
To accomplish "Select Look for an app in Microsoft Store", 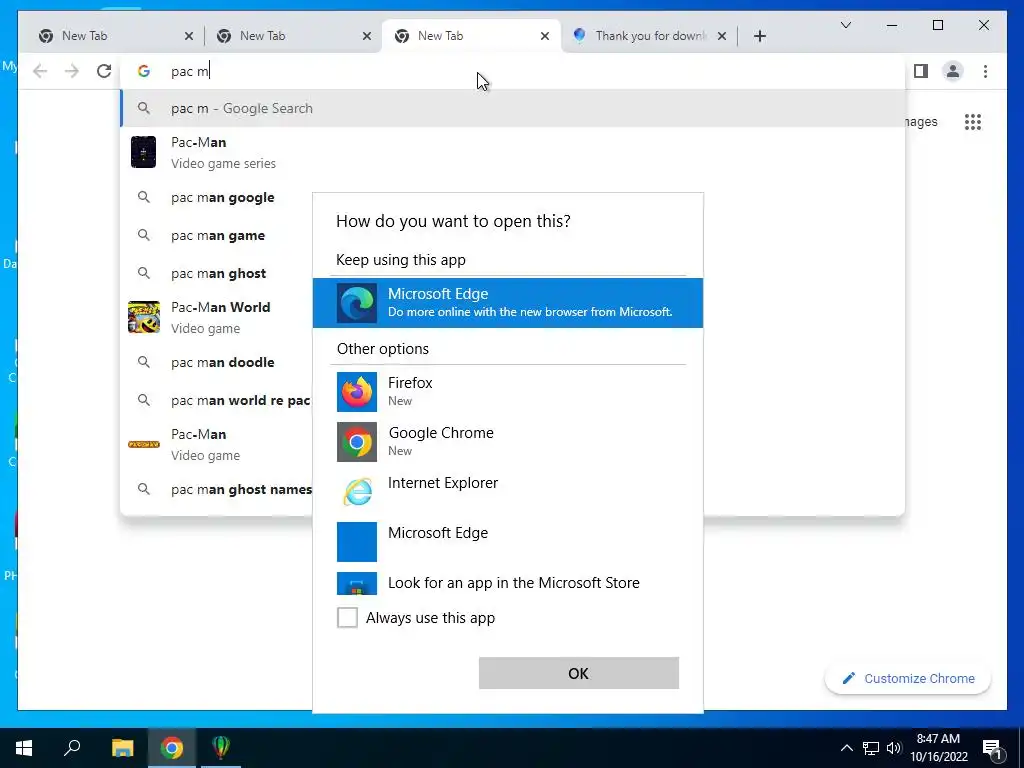I will click(507, 583).
